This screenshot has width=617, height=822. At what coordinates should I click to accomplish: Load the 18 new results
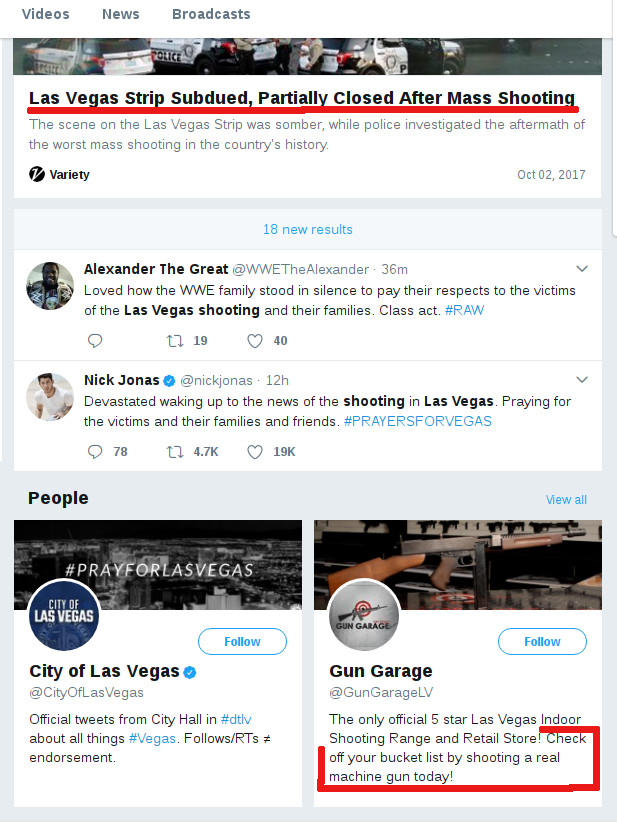(x=308, y=229)
